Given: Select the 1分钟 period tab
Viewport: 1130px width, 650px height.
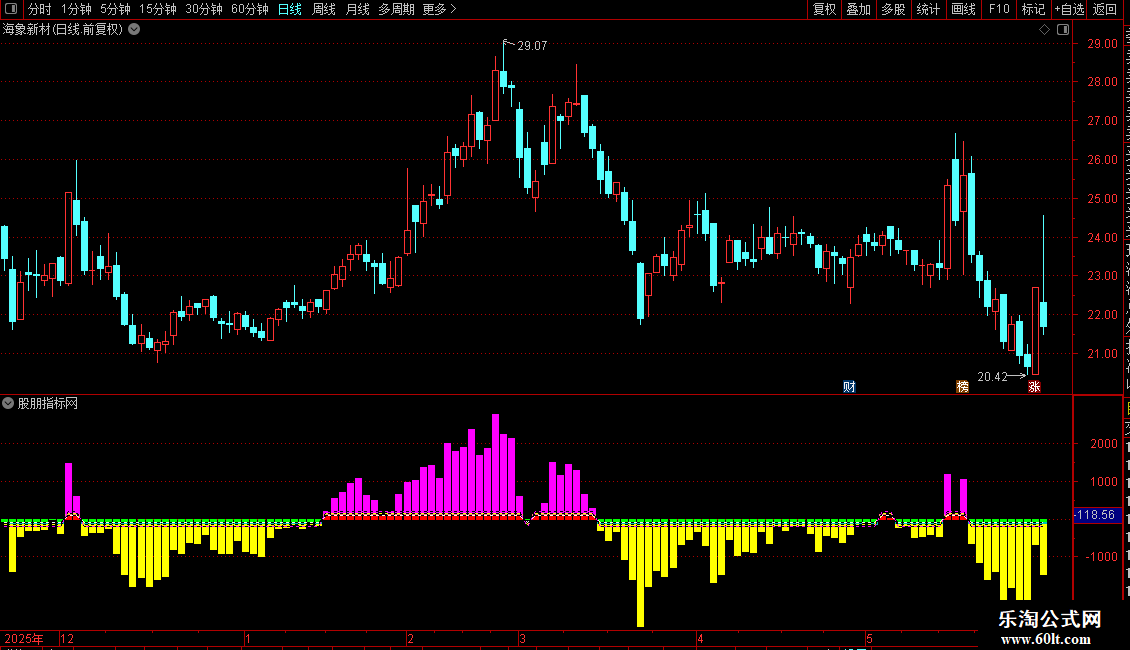Looking at the screenshot, I should [x=76, y=9].
